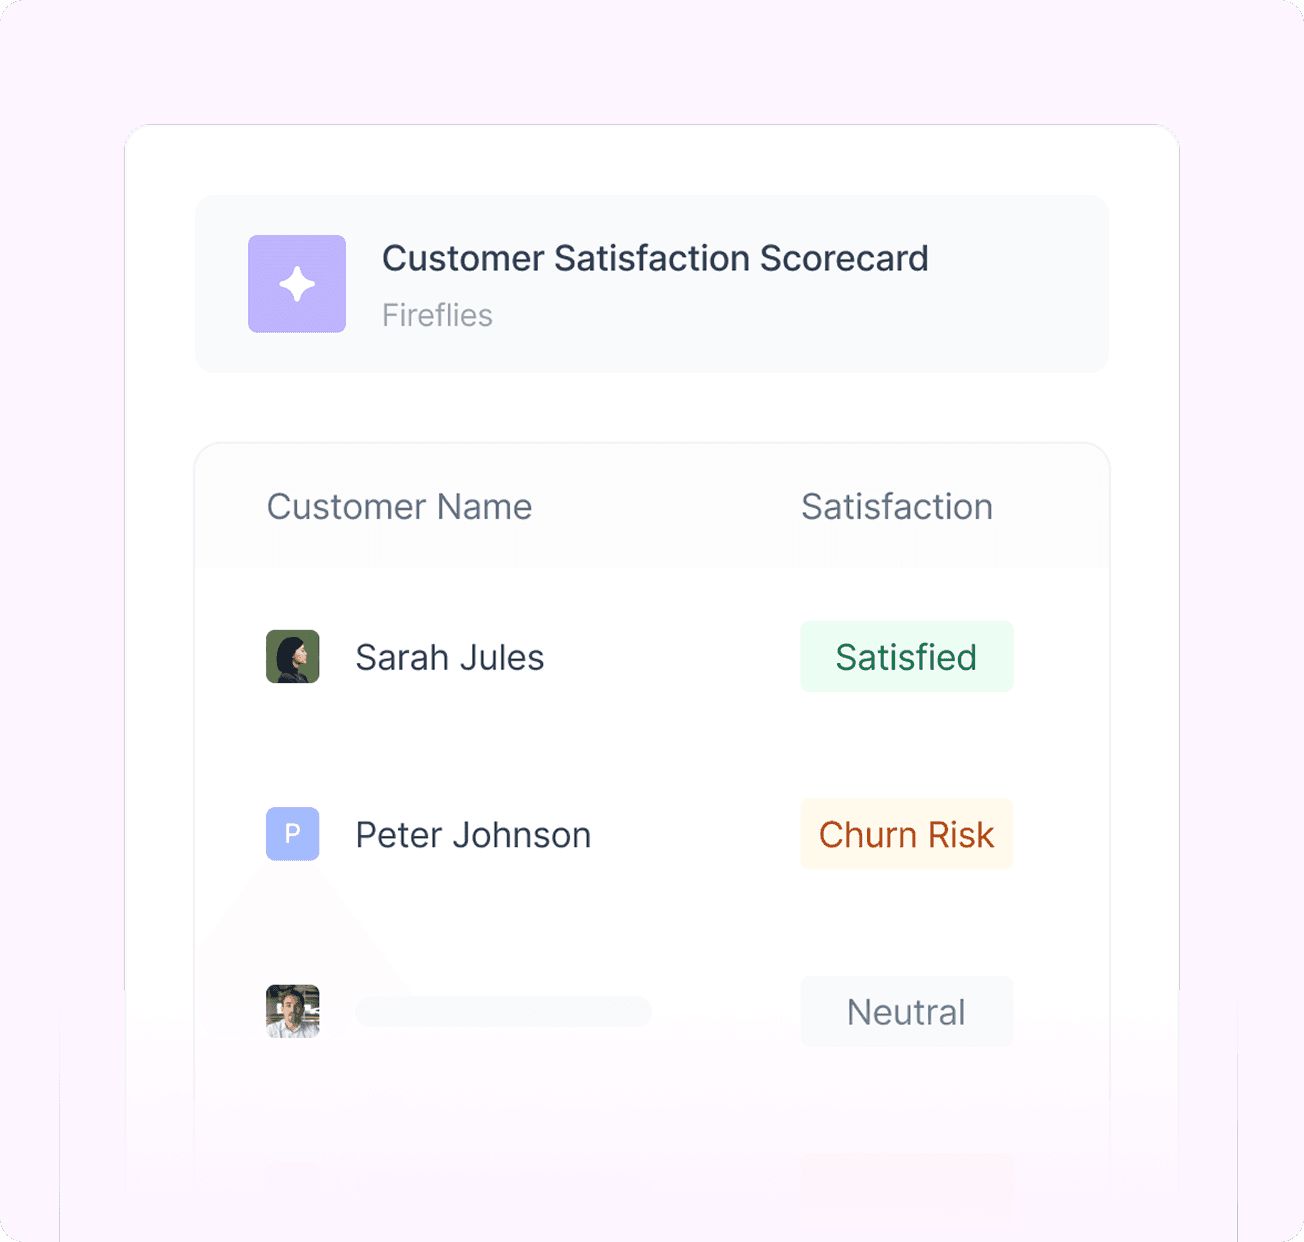Click the Fireflies subtitle text
Screen dimensions: 1304x1242
coord(437,315)
